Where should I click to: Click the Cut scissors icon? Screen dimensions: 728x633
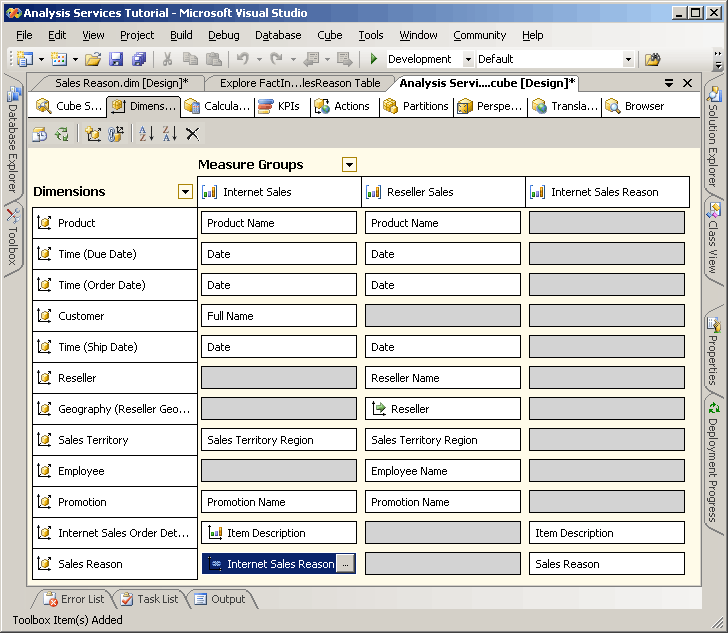[167, 59]
